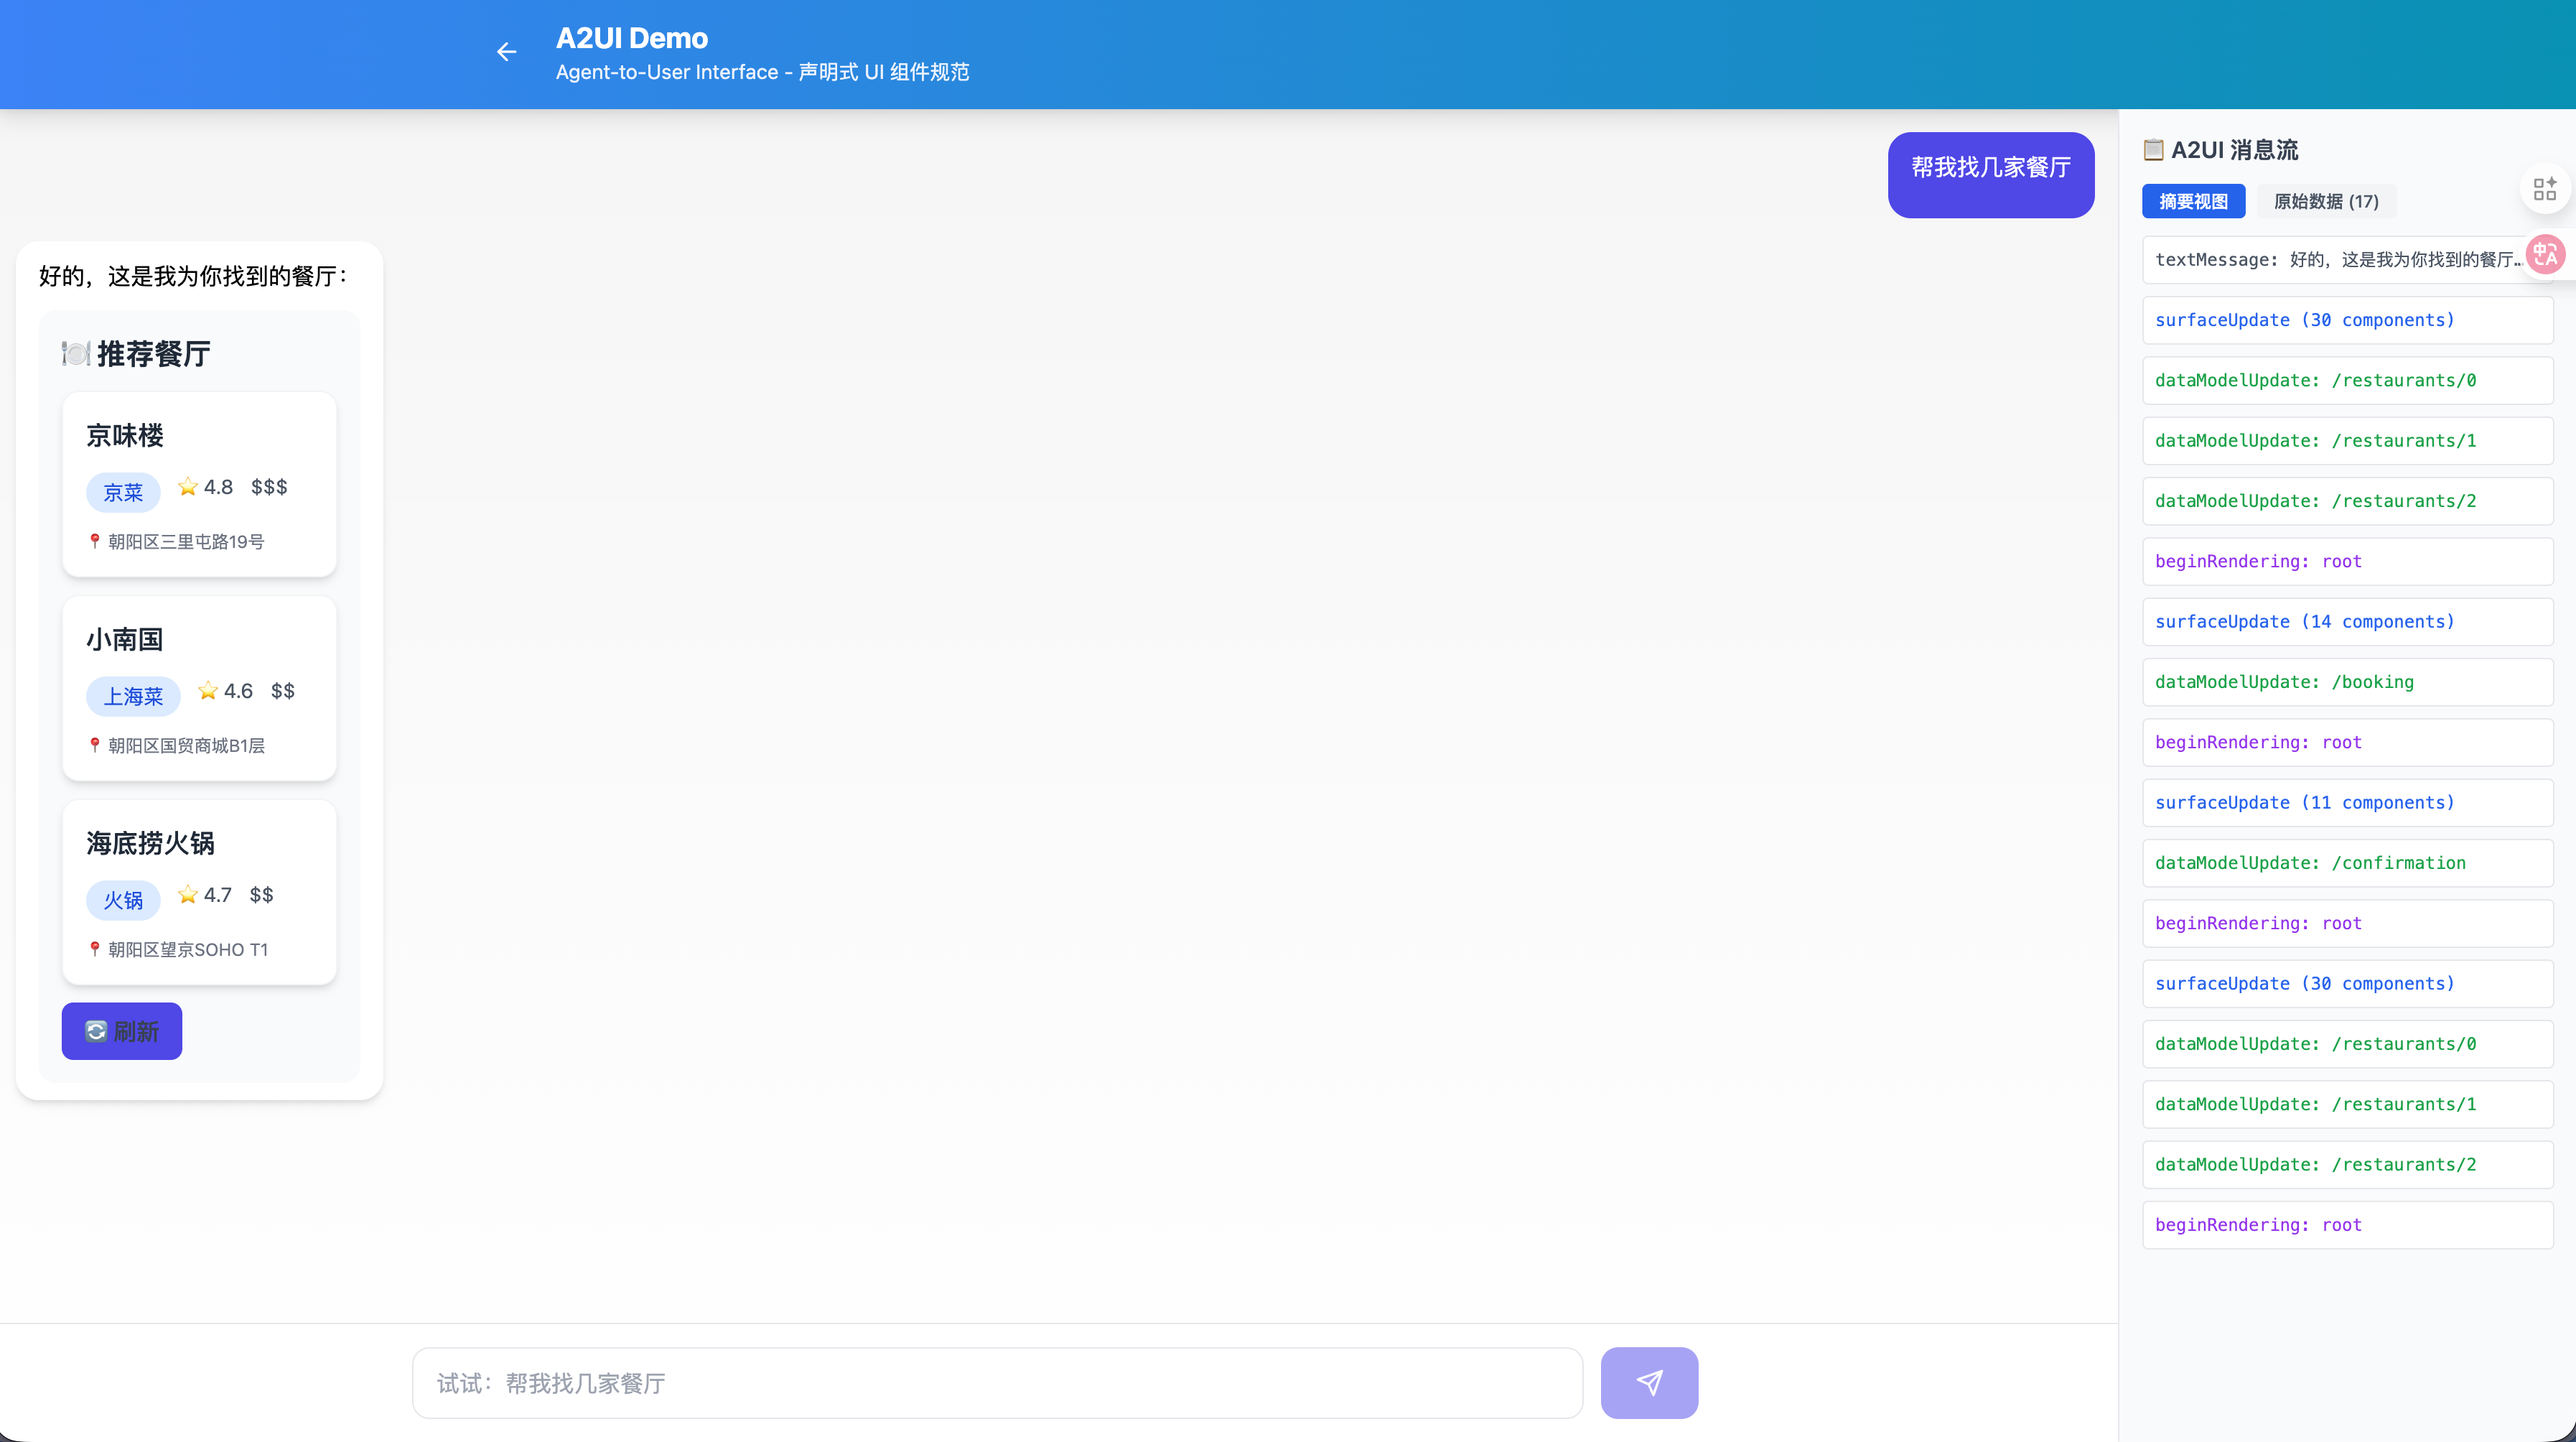Image resolution: width=2576 pixels, height=1442 pixels.
Task: Expand dataModelUpdate: /confirmation entry
Action: [2346, 863]
